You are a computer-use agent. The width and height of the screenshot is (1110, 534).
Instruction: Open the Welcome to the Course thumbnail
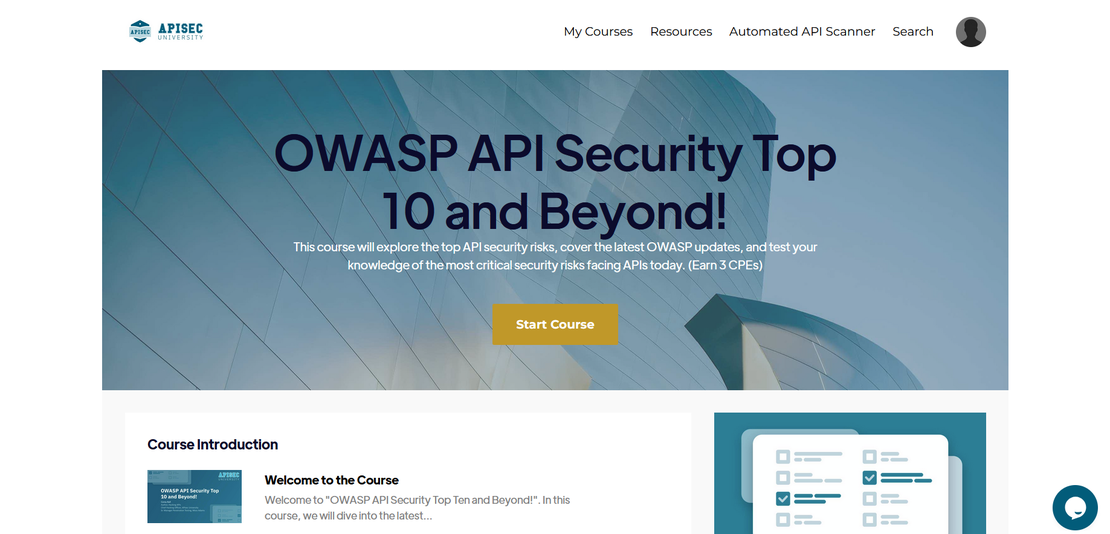pyautogui.click(x=194, y=496)
